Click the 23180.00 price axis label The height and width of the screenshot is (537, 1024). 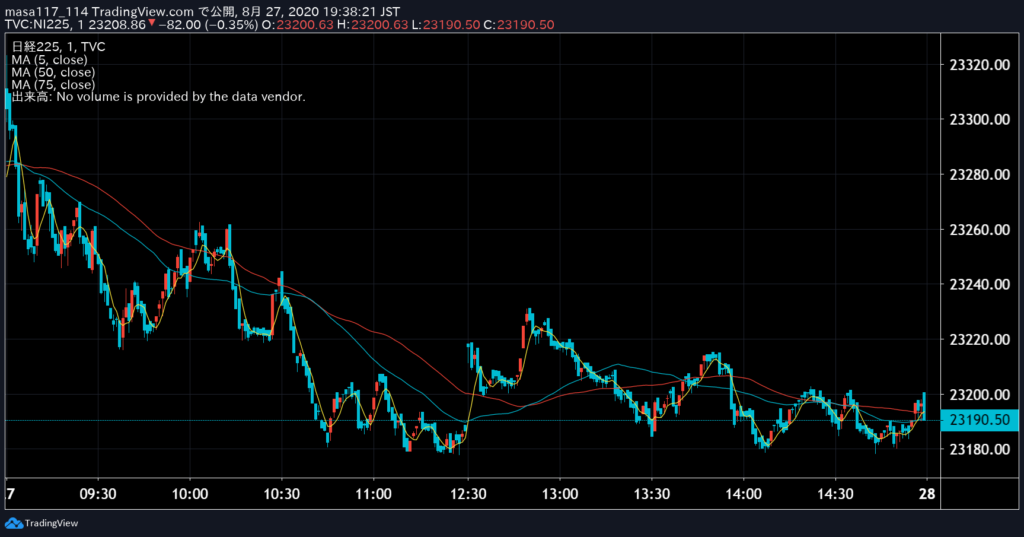tap(980, 449)
